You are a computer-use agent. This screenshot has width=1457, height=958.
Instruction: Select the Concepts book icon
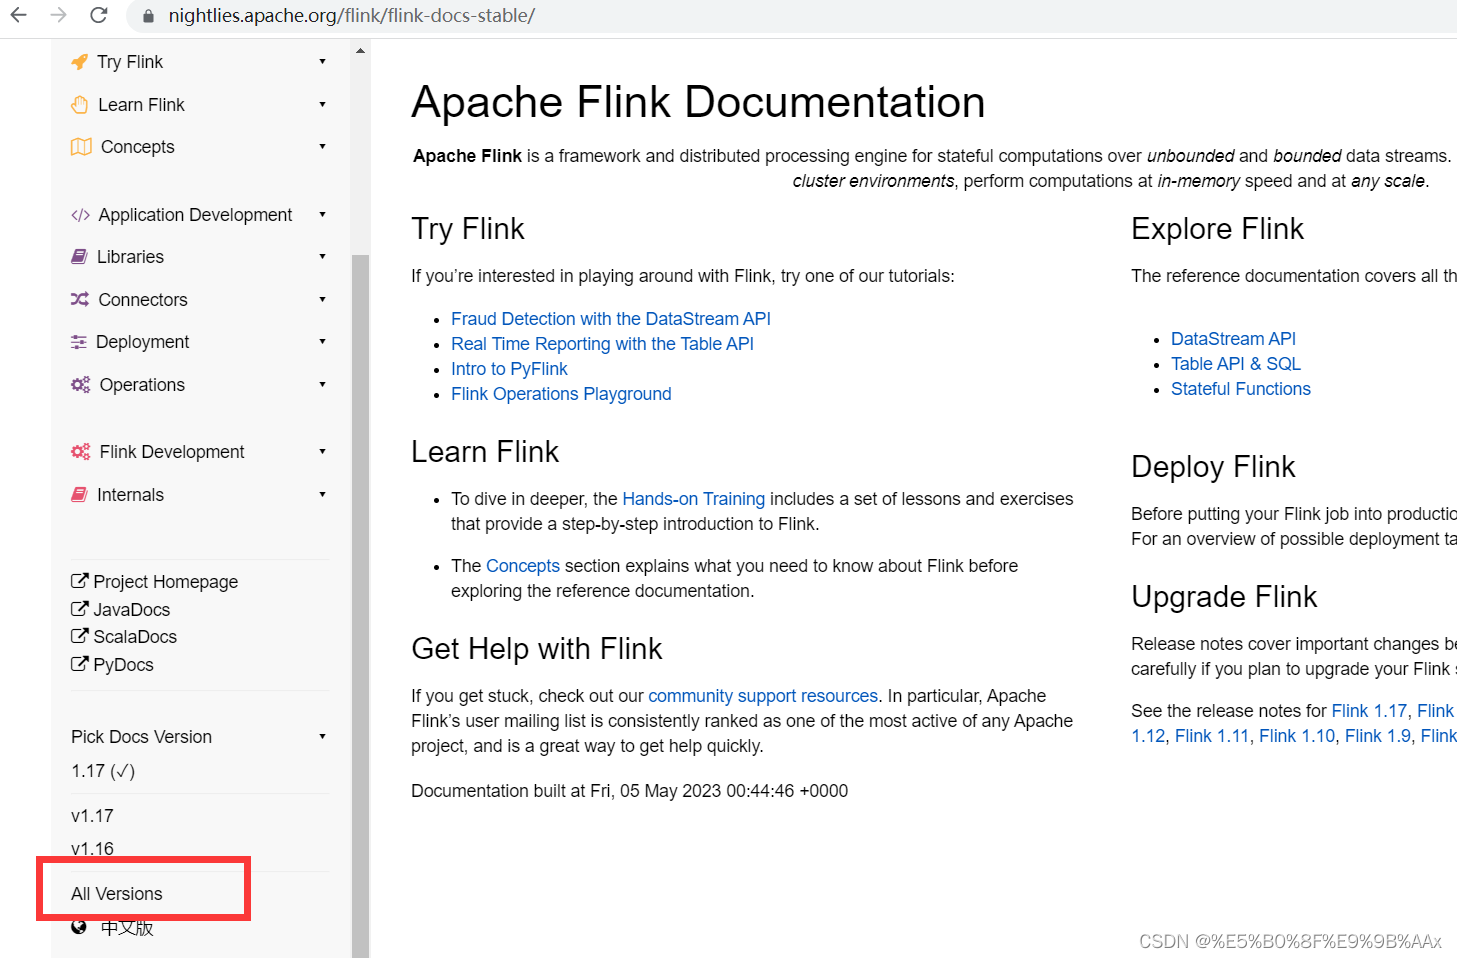click(80, 146)
